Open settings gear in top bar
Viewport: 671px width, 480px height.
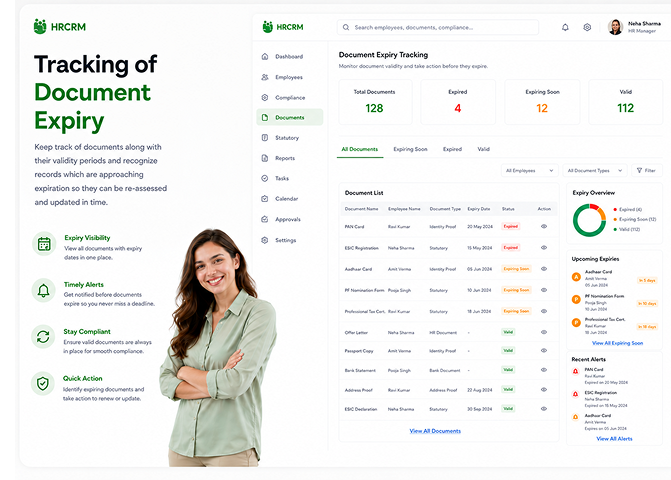[587, 27]
